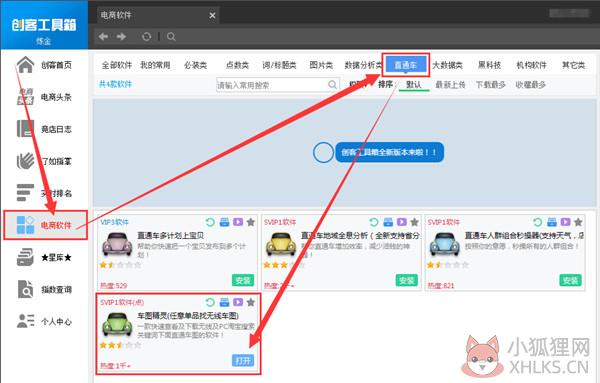Select the 点数类 category tab
Image resolution: width=600 pixels, height=383 pixels.
click(x=238, y=65)
